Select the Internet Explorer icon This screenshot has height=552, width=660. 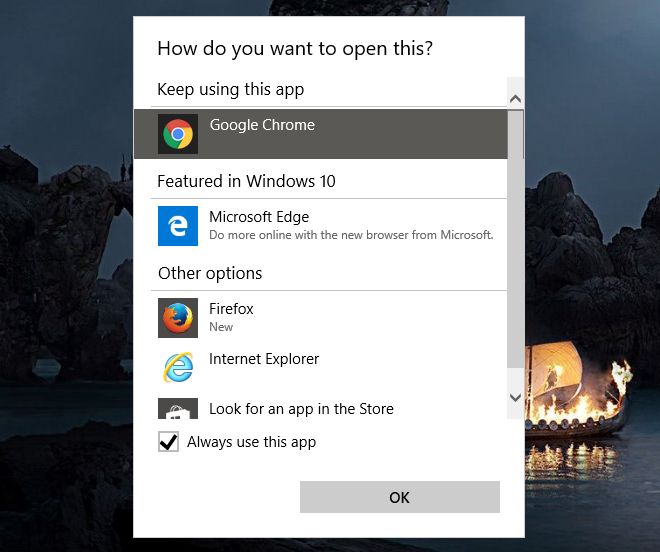click(178, 368)
